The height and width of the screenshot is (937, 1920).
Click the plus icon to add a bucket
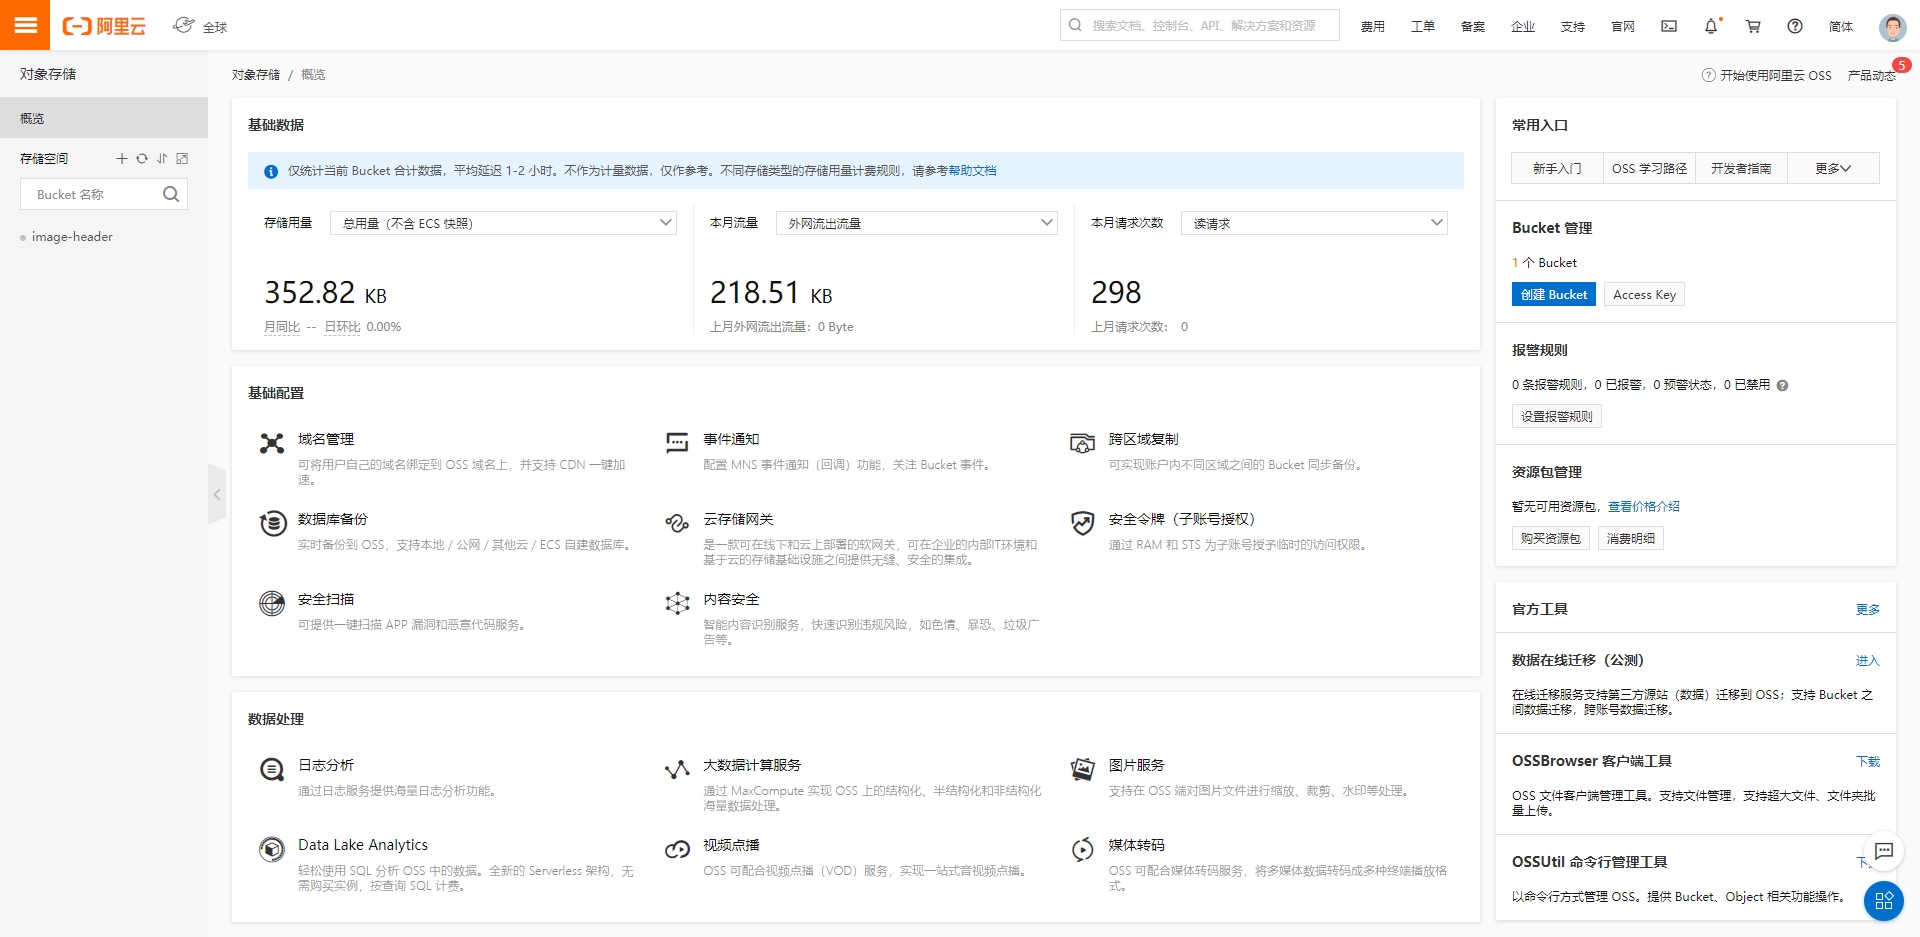click(122, 158)
